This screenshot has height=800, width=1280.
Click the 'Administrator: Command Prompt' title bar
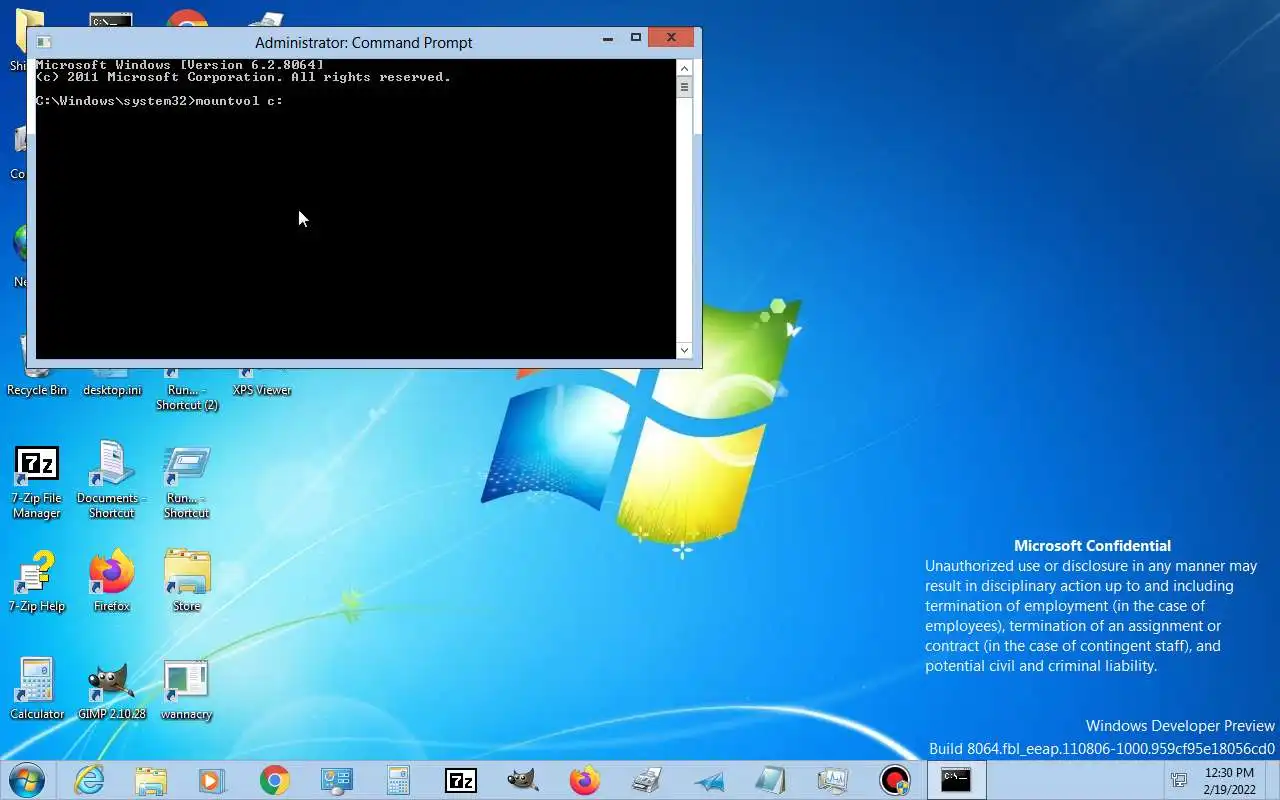pyautogui.click(x=364, y=42)
